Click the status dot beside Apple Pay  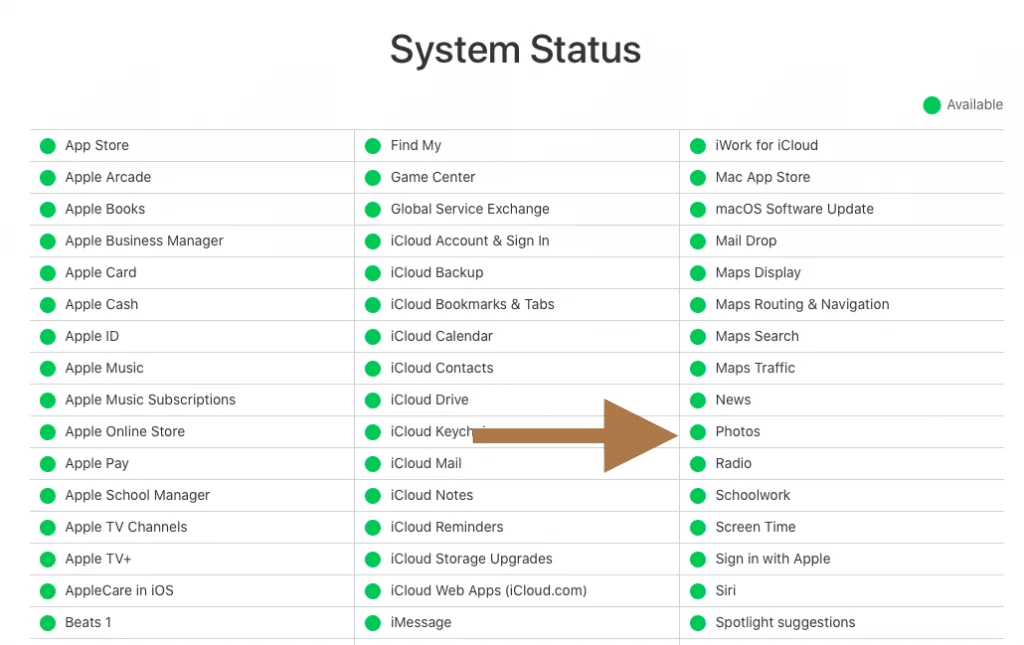(48, 464)
